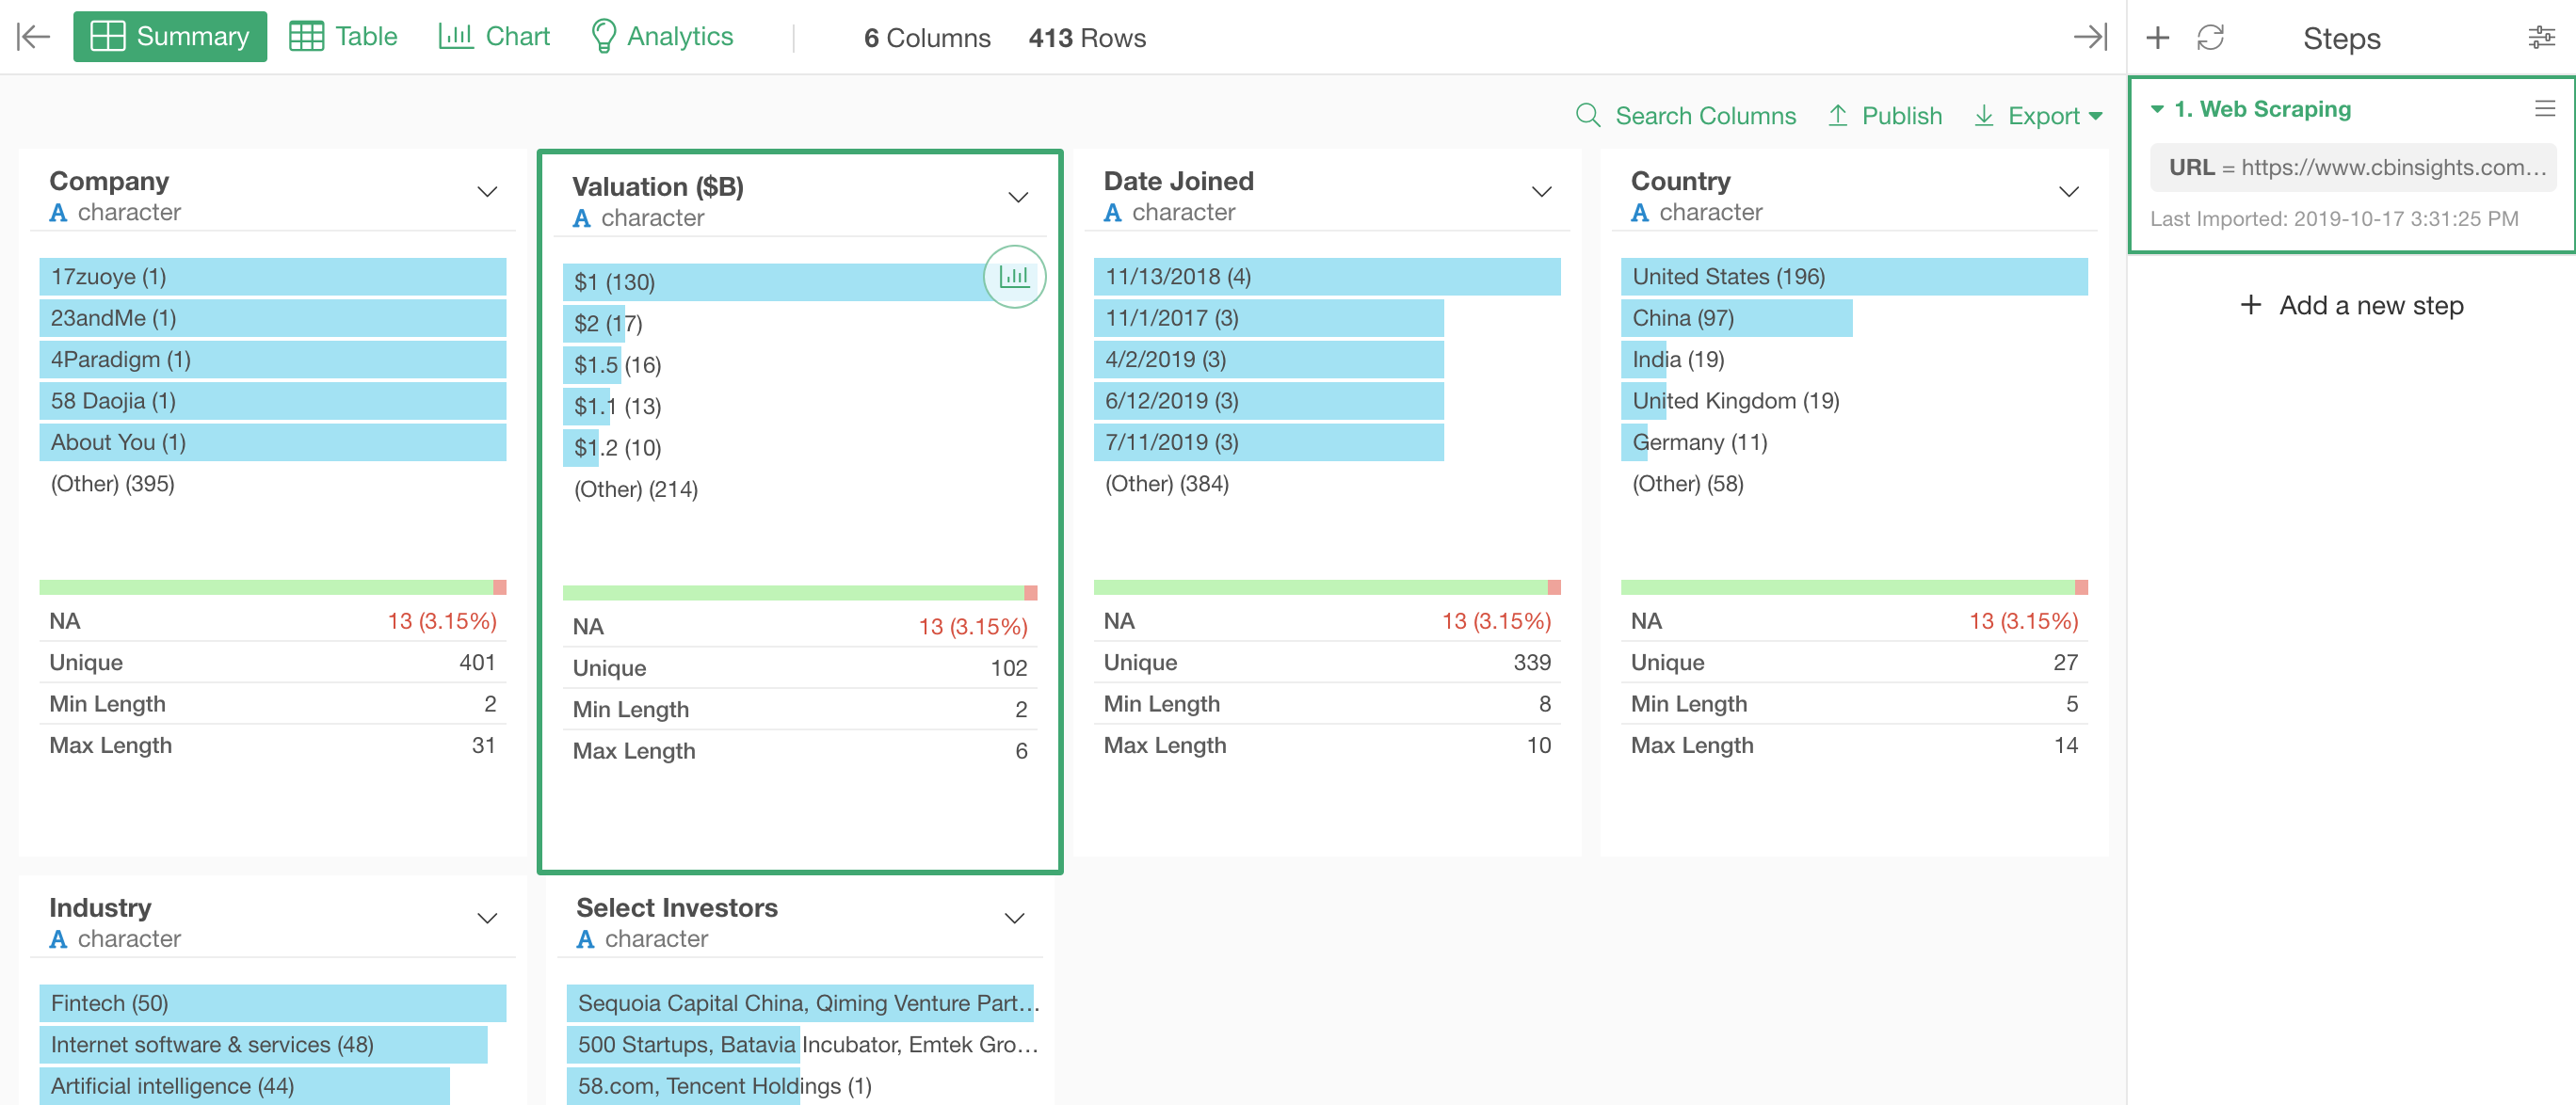Open the Date Joined column menu

[1541, 191]
